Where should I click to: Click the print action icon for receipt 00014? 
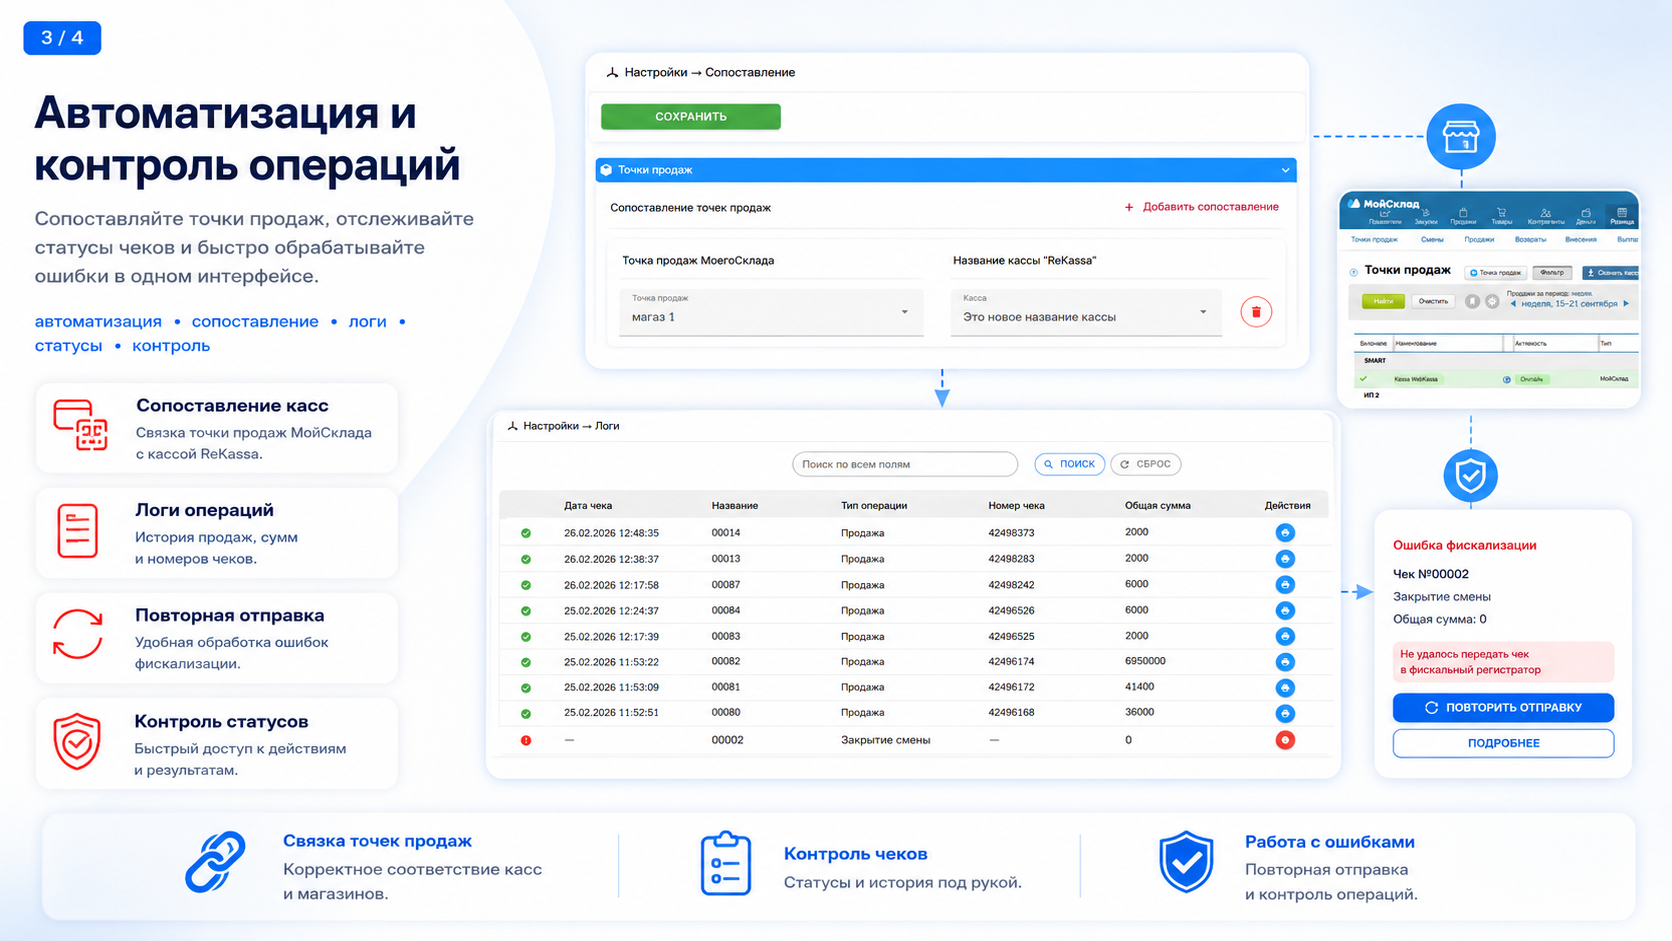pyautogui.click(x=1285, y=533)
